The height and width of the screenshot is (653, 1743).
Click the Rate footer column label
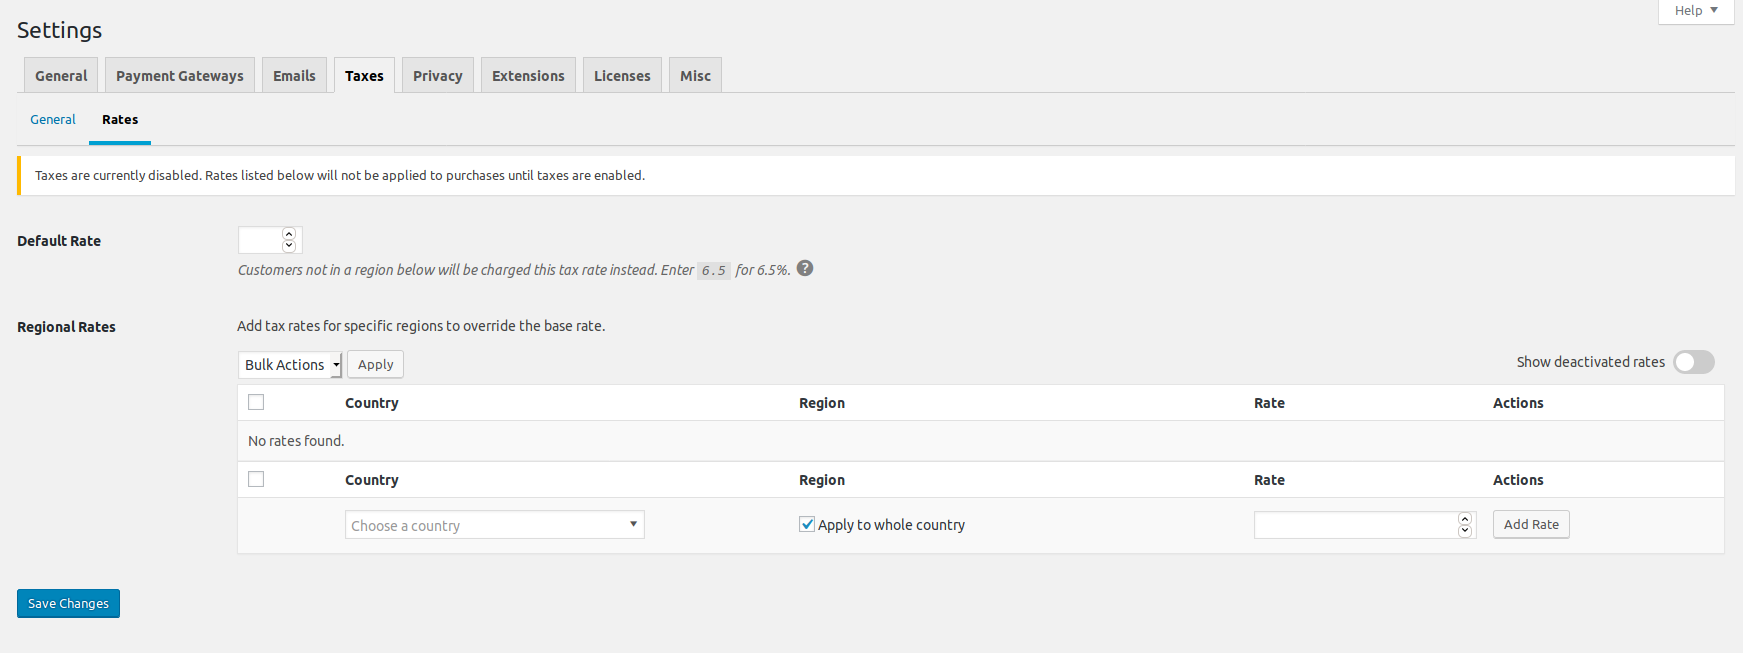[1269, 480]
